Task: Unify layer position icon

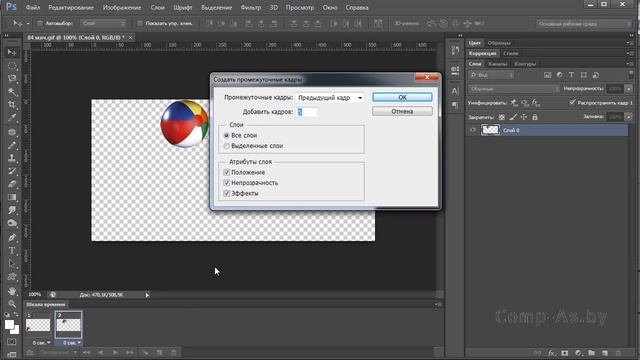Action: pos(514,103)
